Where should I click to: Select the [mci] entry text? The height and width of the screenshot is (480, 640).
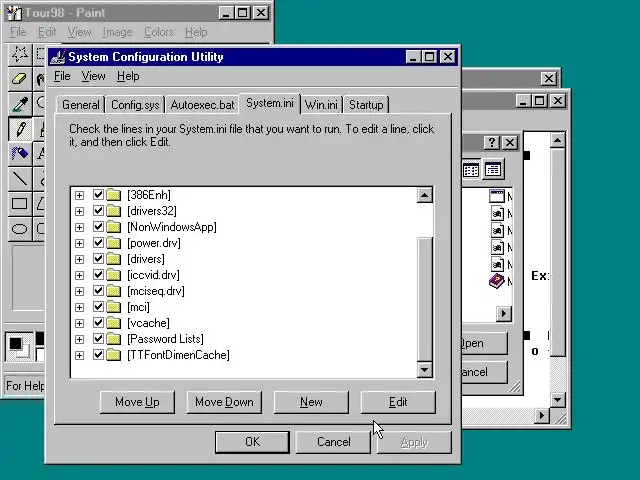pyautogui.click(x=138, y=307)
